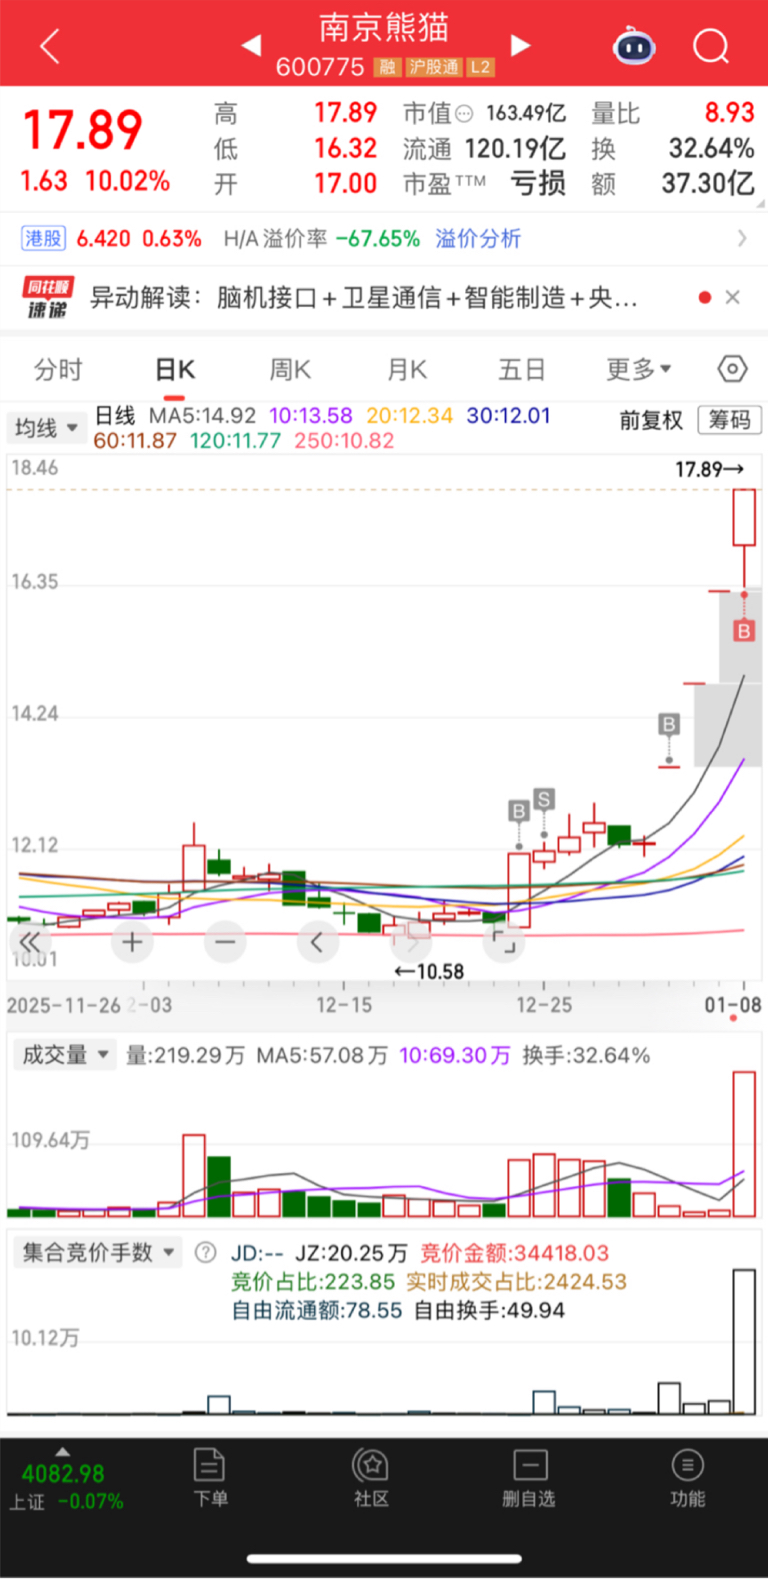The image size is (768, 1579).
Task: Open the 更多 more periods dropdown
Action: click(x=639, y=370)
